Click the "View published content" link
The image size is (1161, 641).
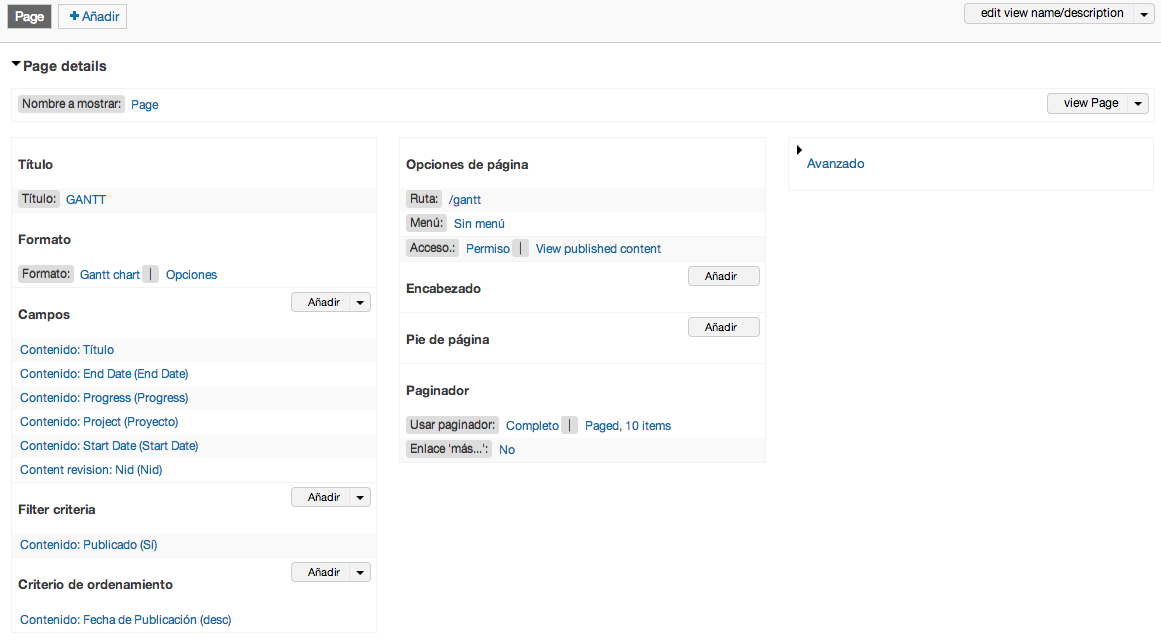(x=597, y=248)
